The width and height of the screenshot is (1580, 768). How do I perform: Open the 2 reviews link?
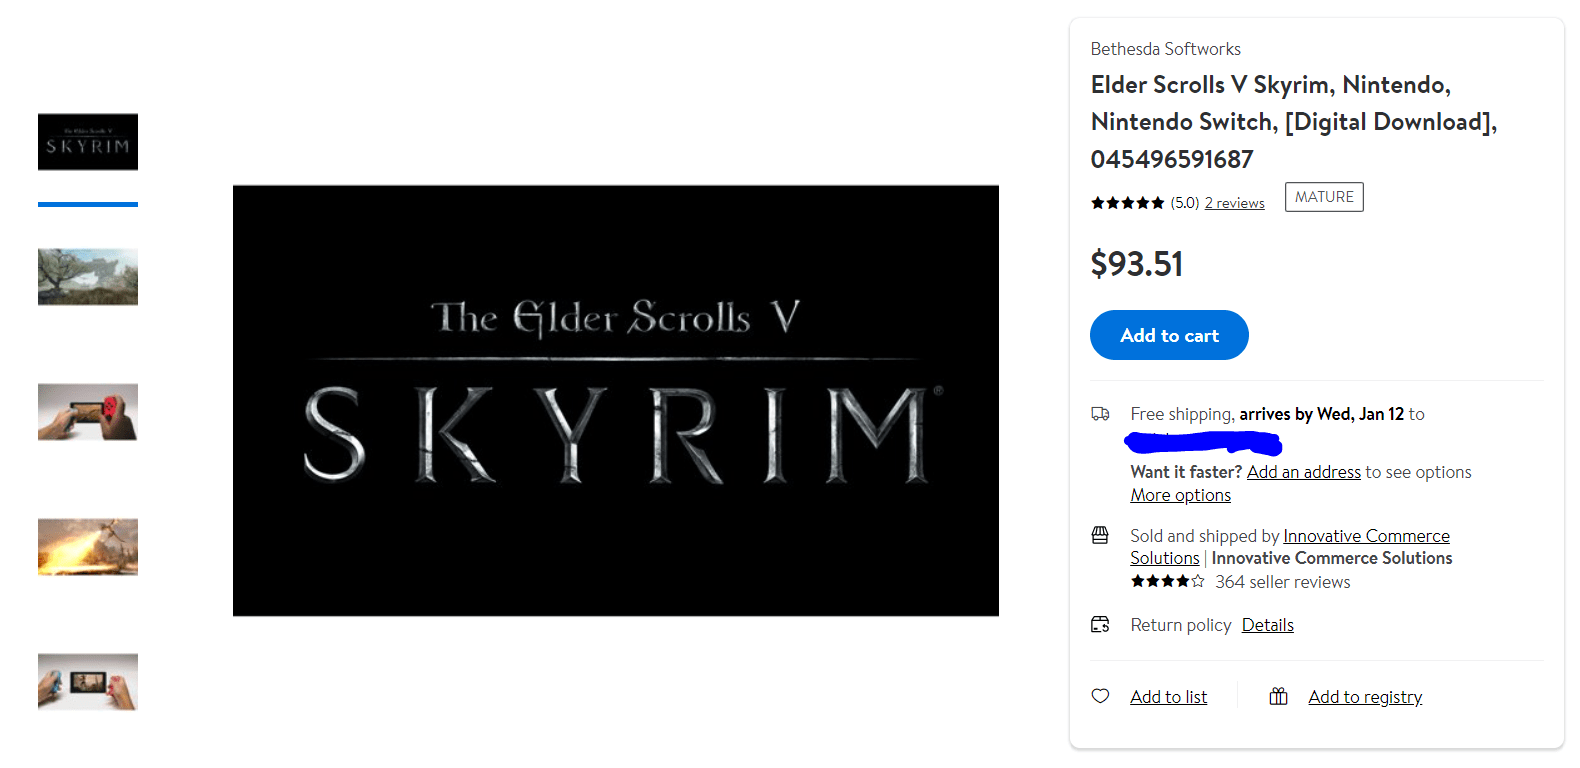click(1234, 202)
